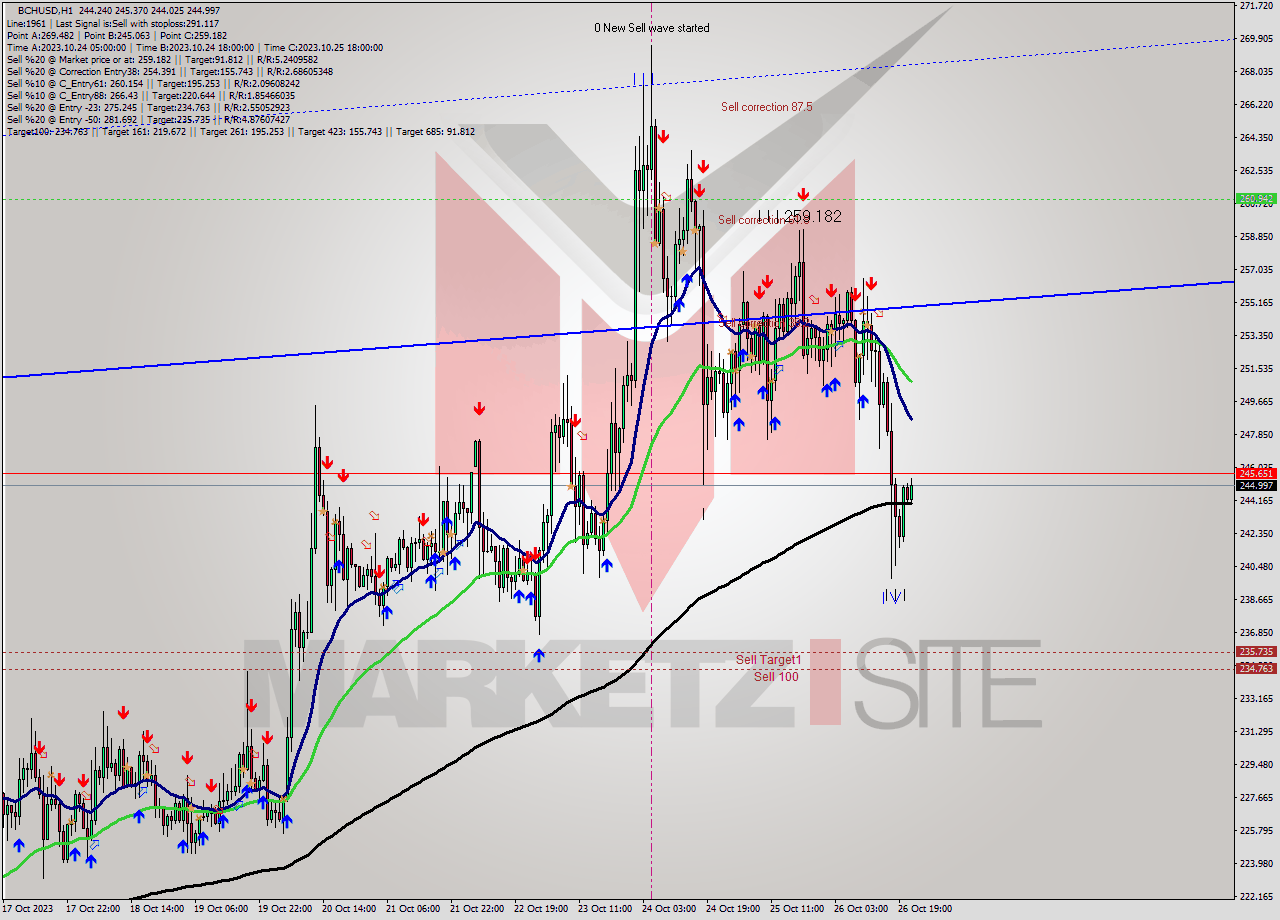The width and height of the screenshot is (1280, 920).
Task: Click the 249.665 price axis label
Action: (1255, 401)
